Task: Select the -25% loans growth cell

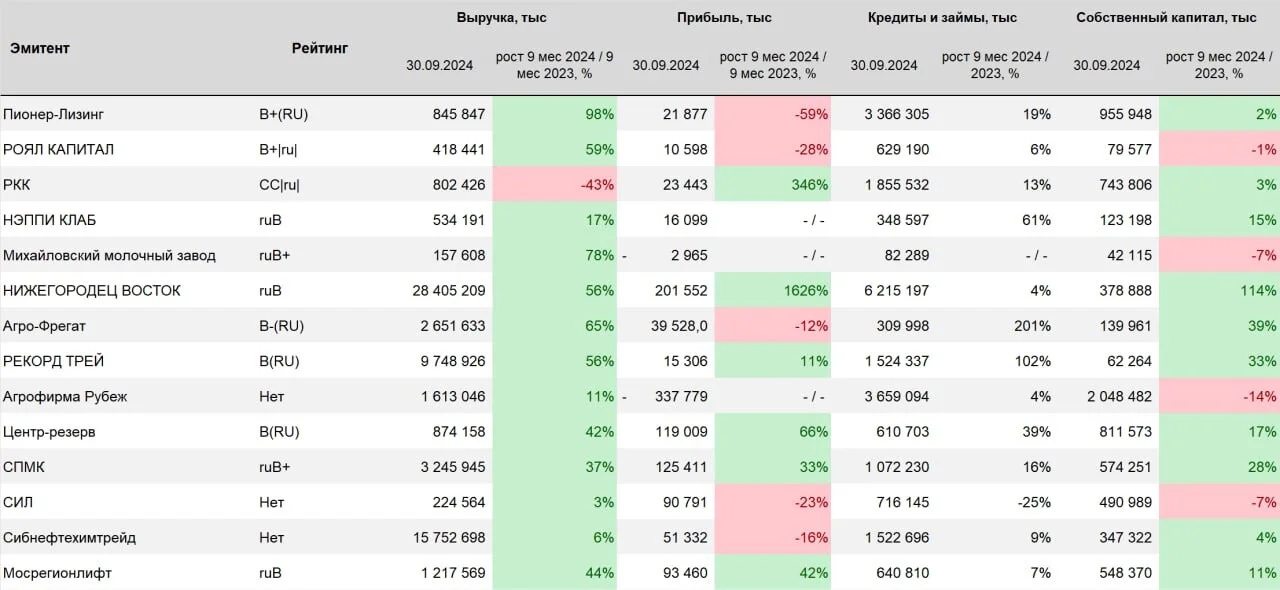Action: 1034,502
